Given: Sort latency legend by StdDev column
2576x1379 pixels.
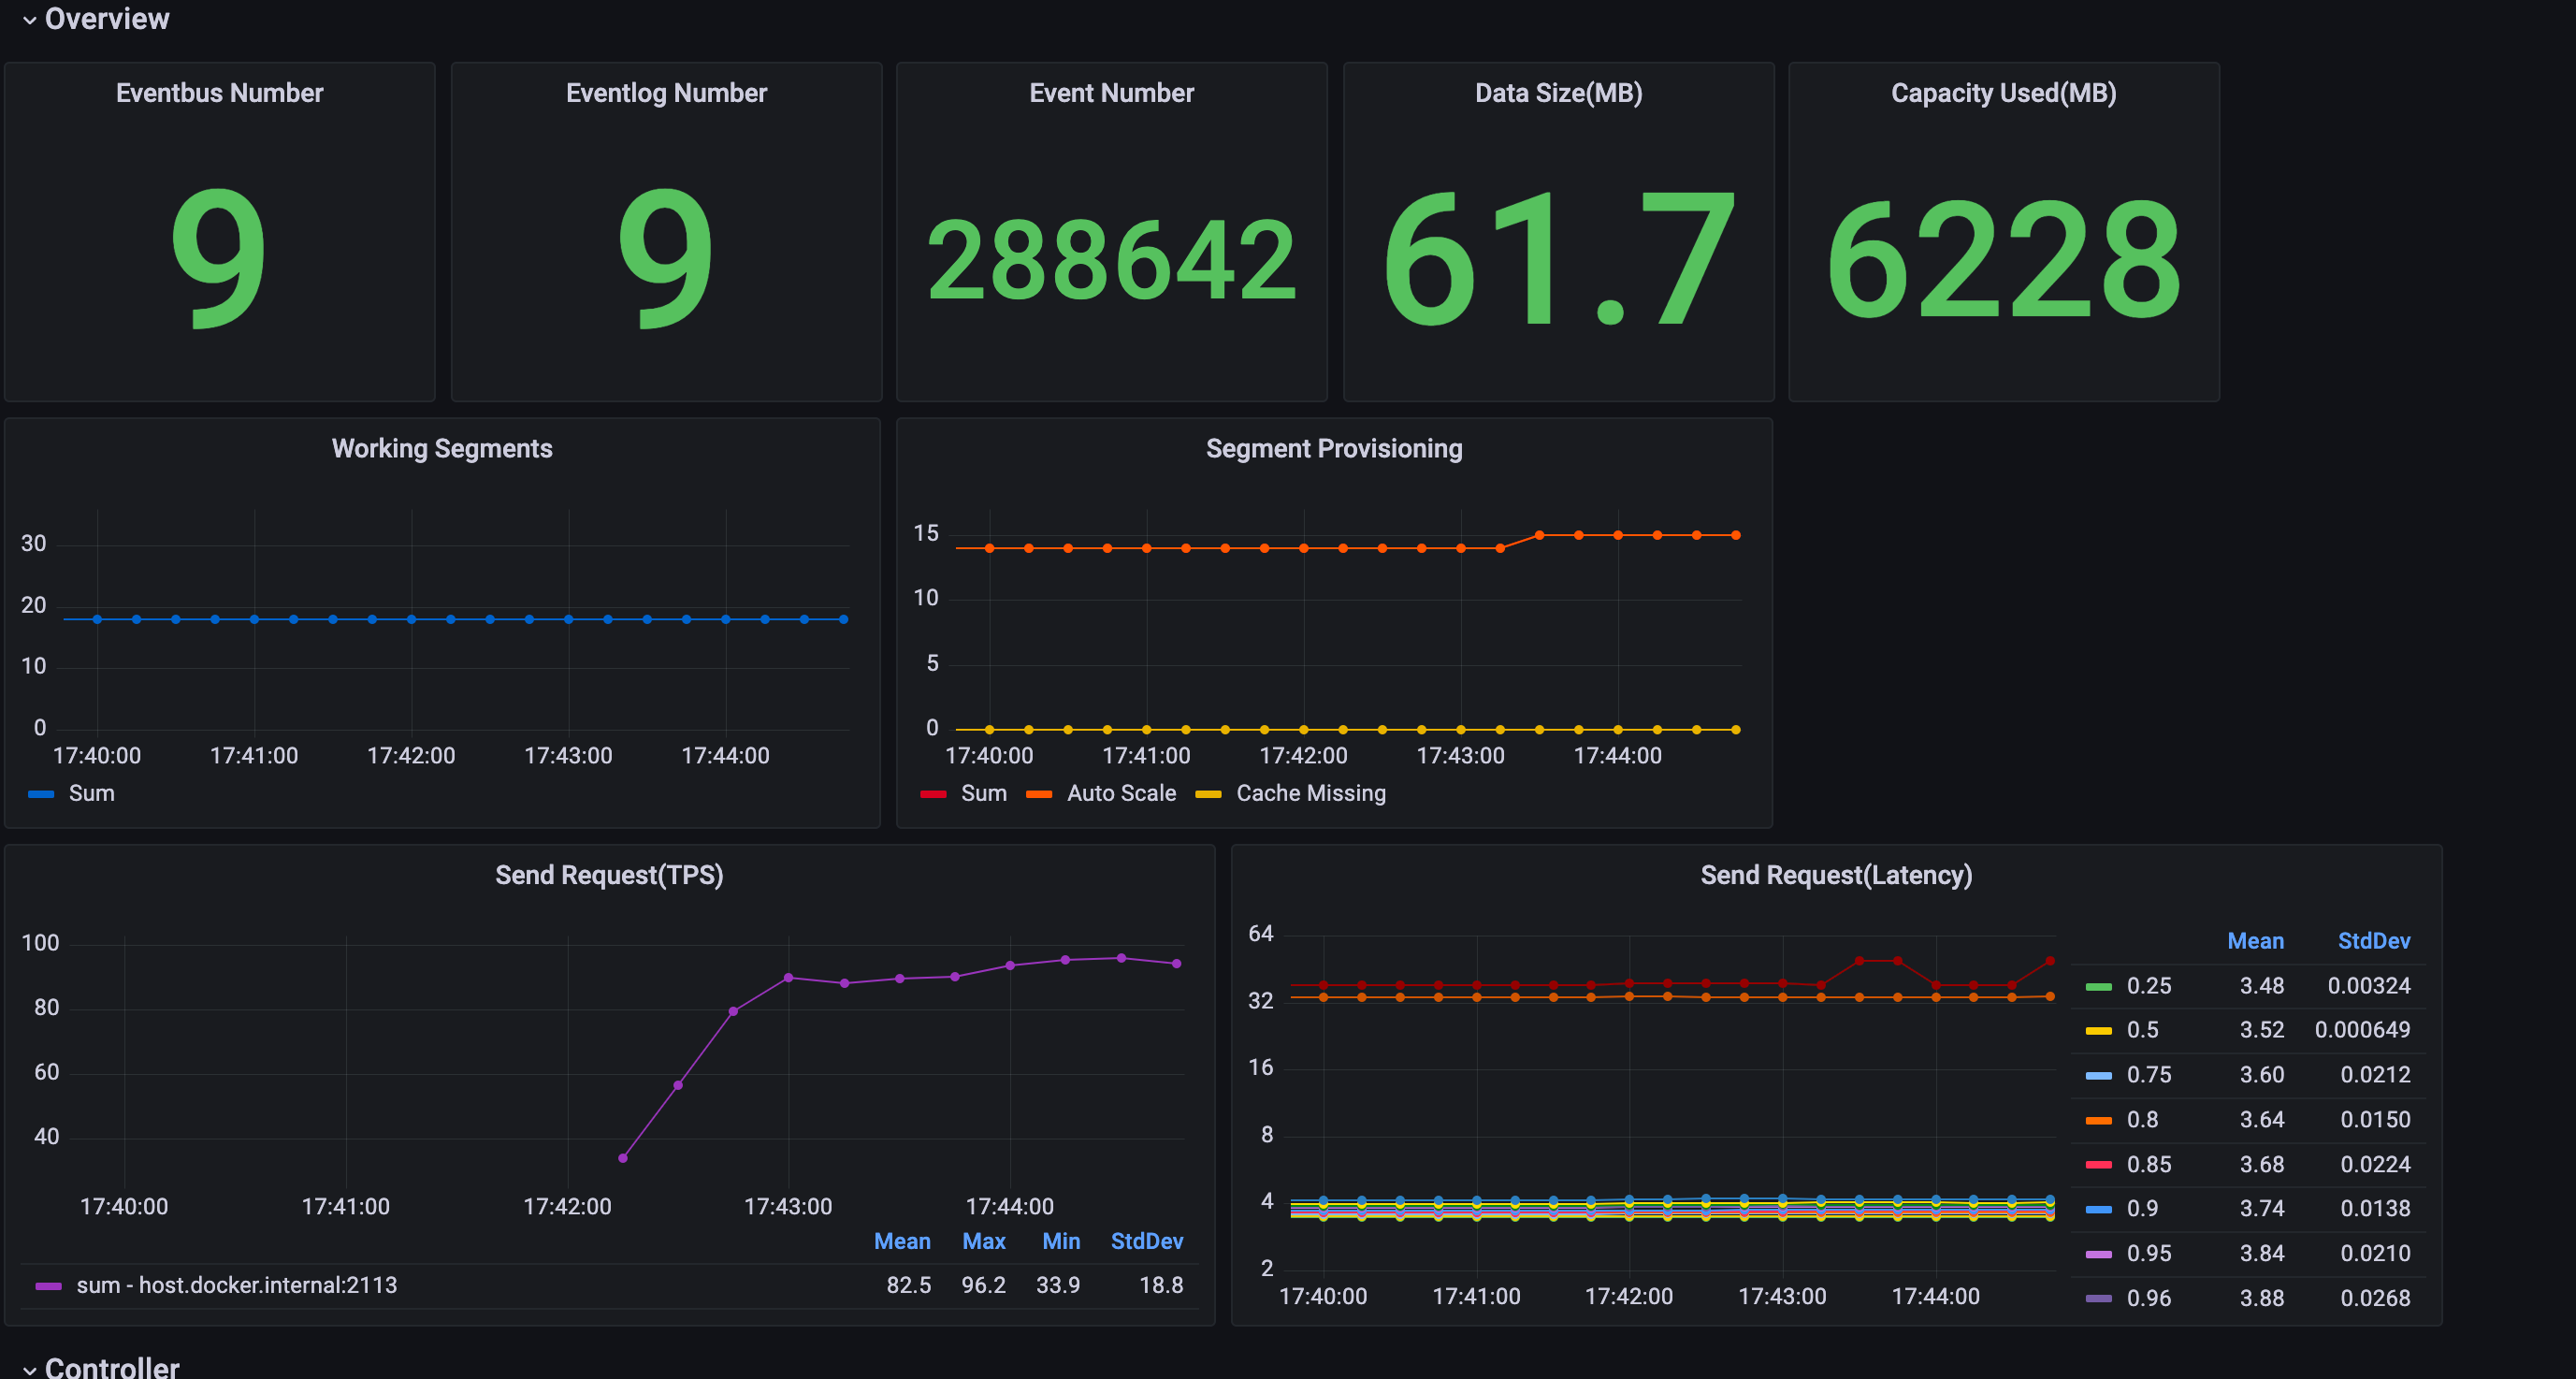Looking at the screenshot, I should 2373,941.
